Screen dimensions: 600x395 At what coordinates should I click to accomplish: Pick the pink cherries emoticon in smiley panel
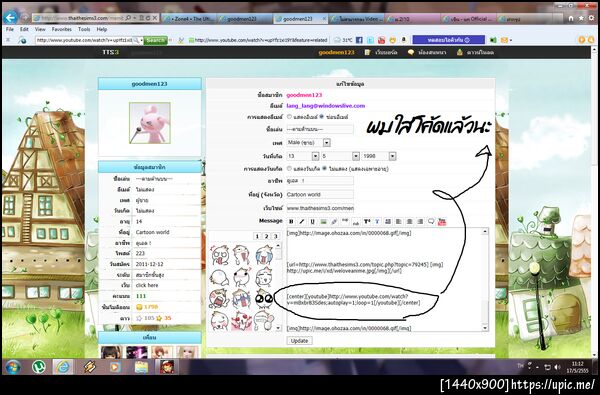242,320
